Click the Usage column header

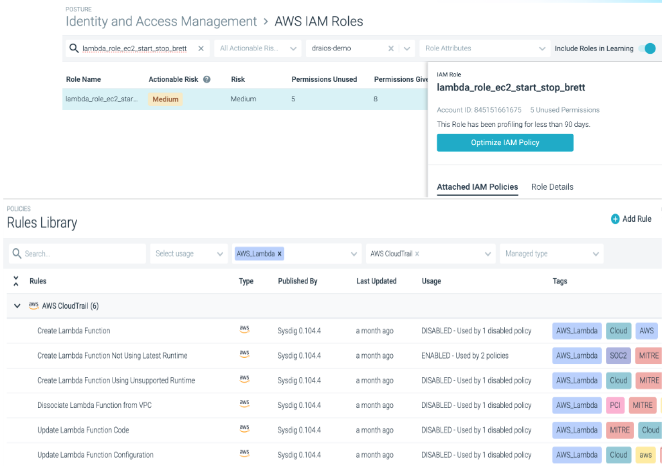(x=431, y=281)
